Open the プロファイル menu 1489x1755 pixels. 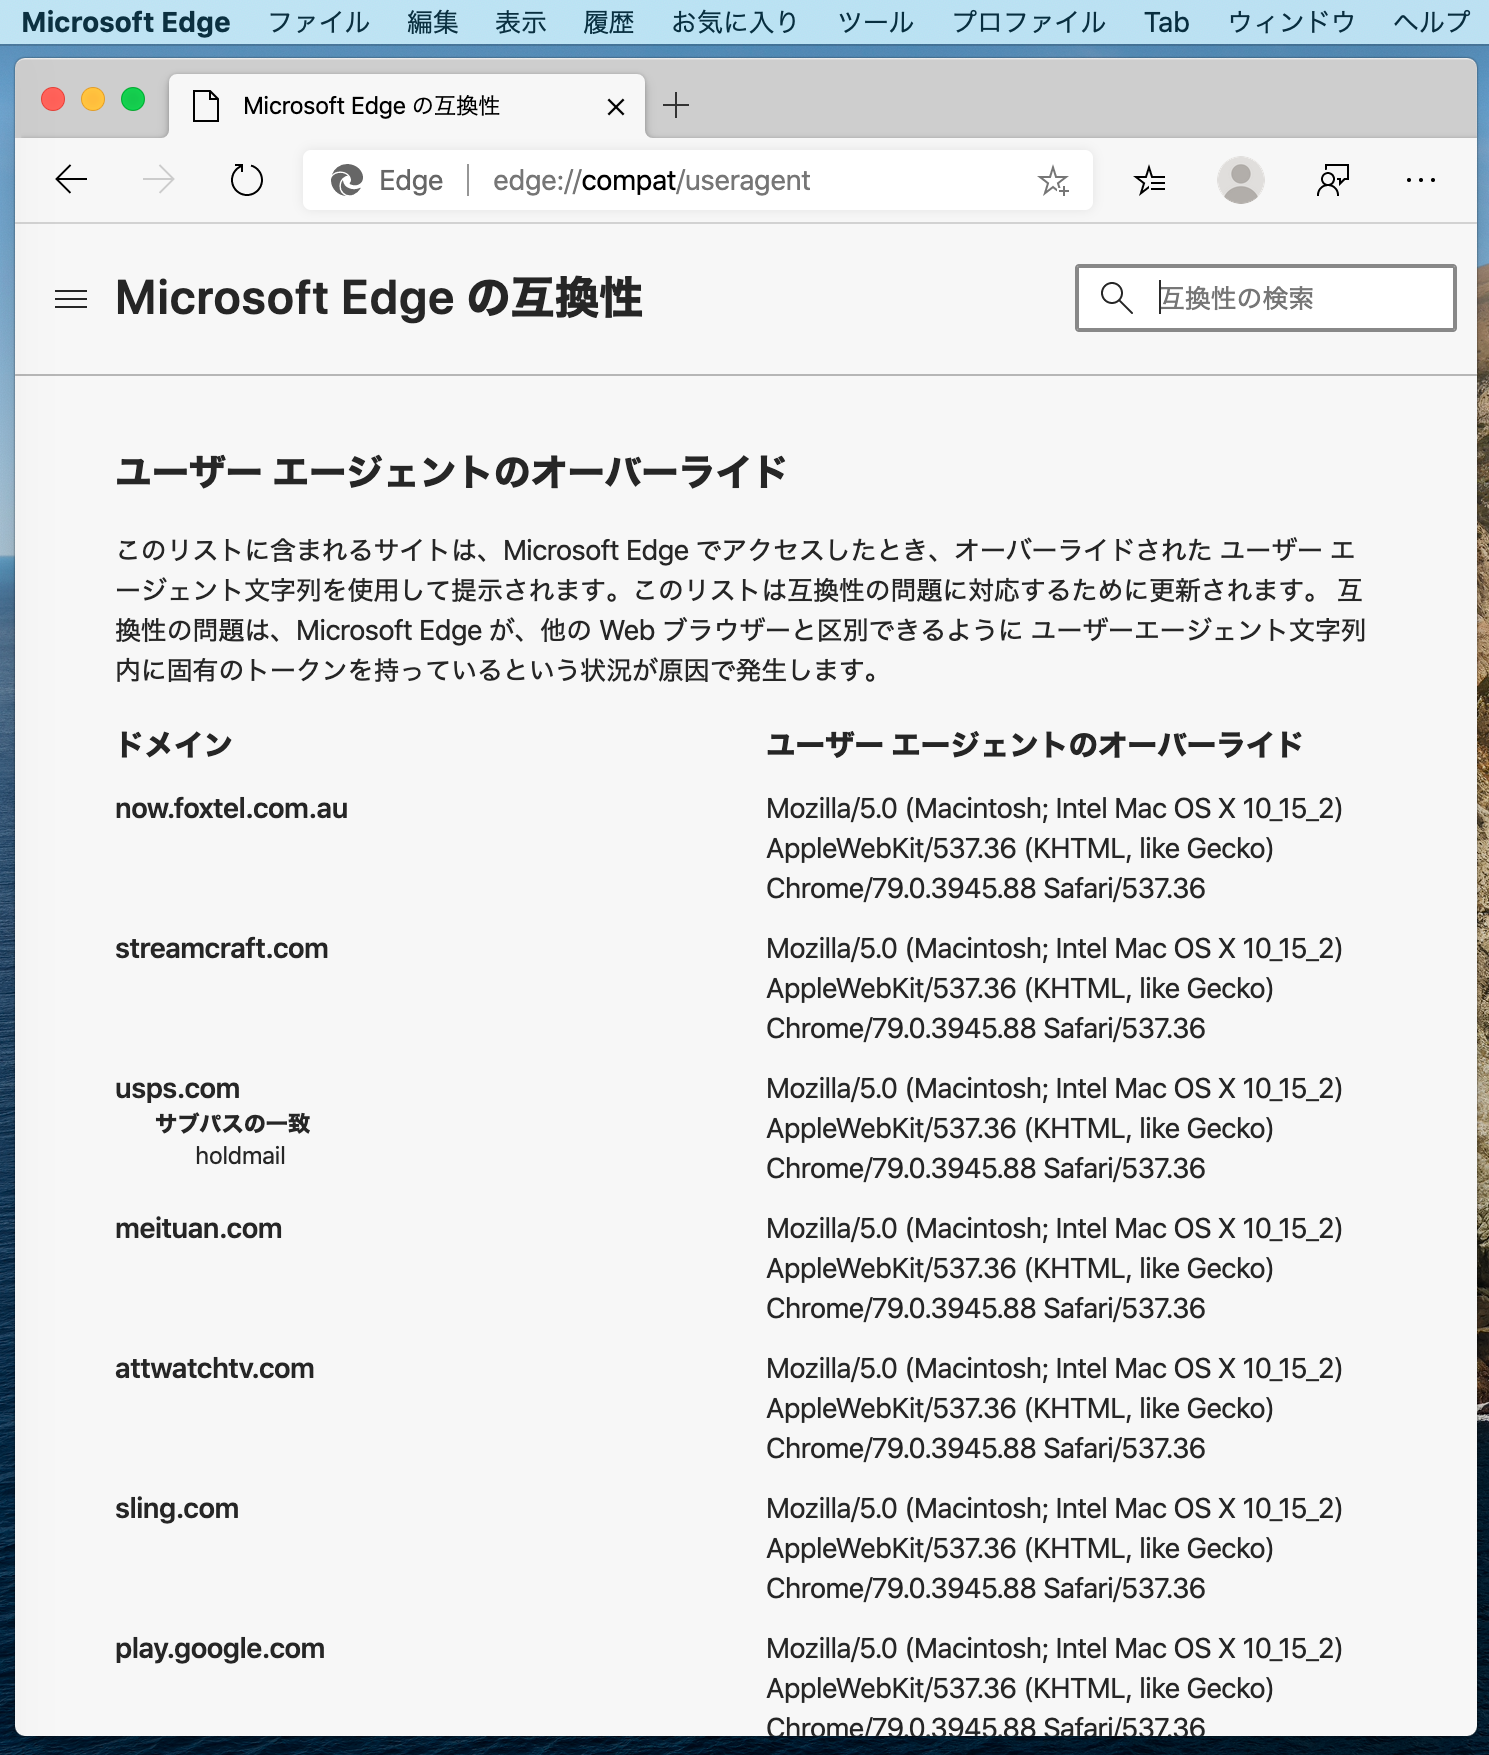coord(1029,22)
